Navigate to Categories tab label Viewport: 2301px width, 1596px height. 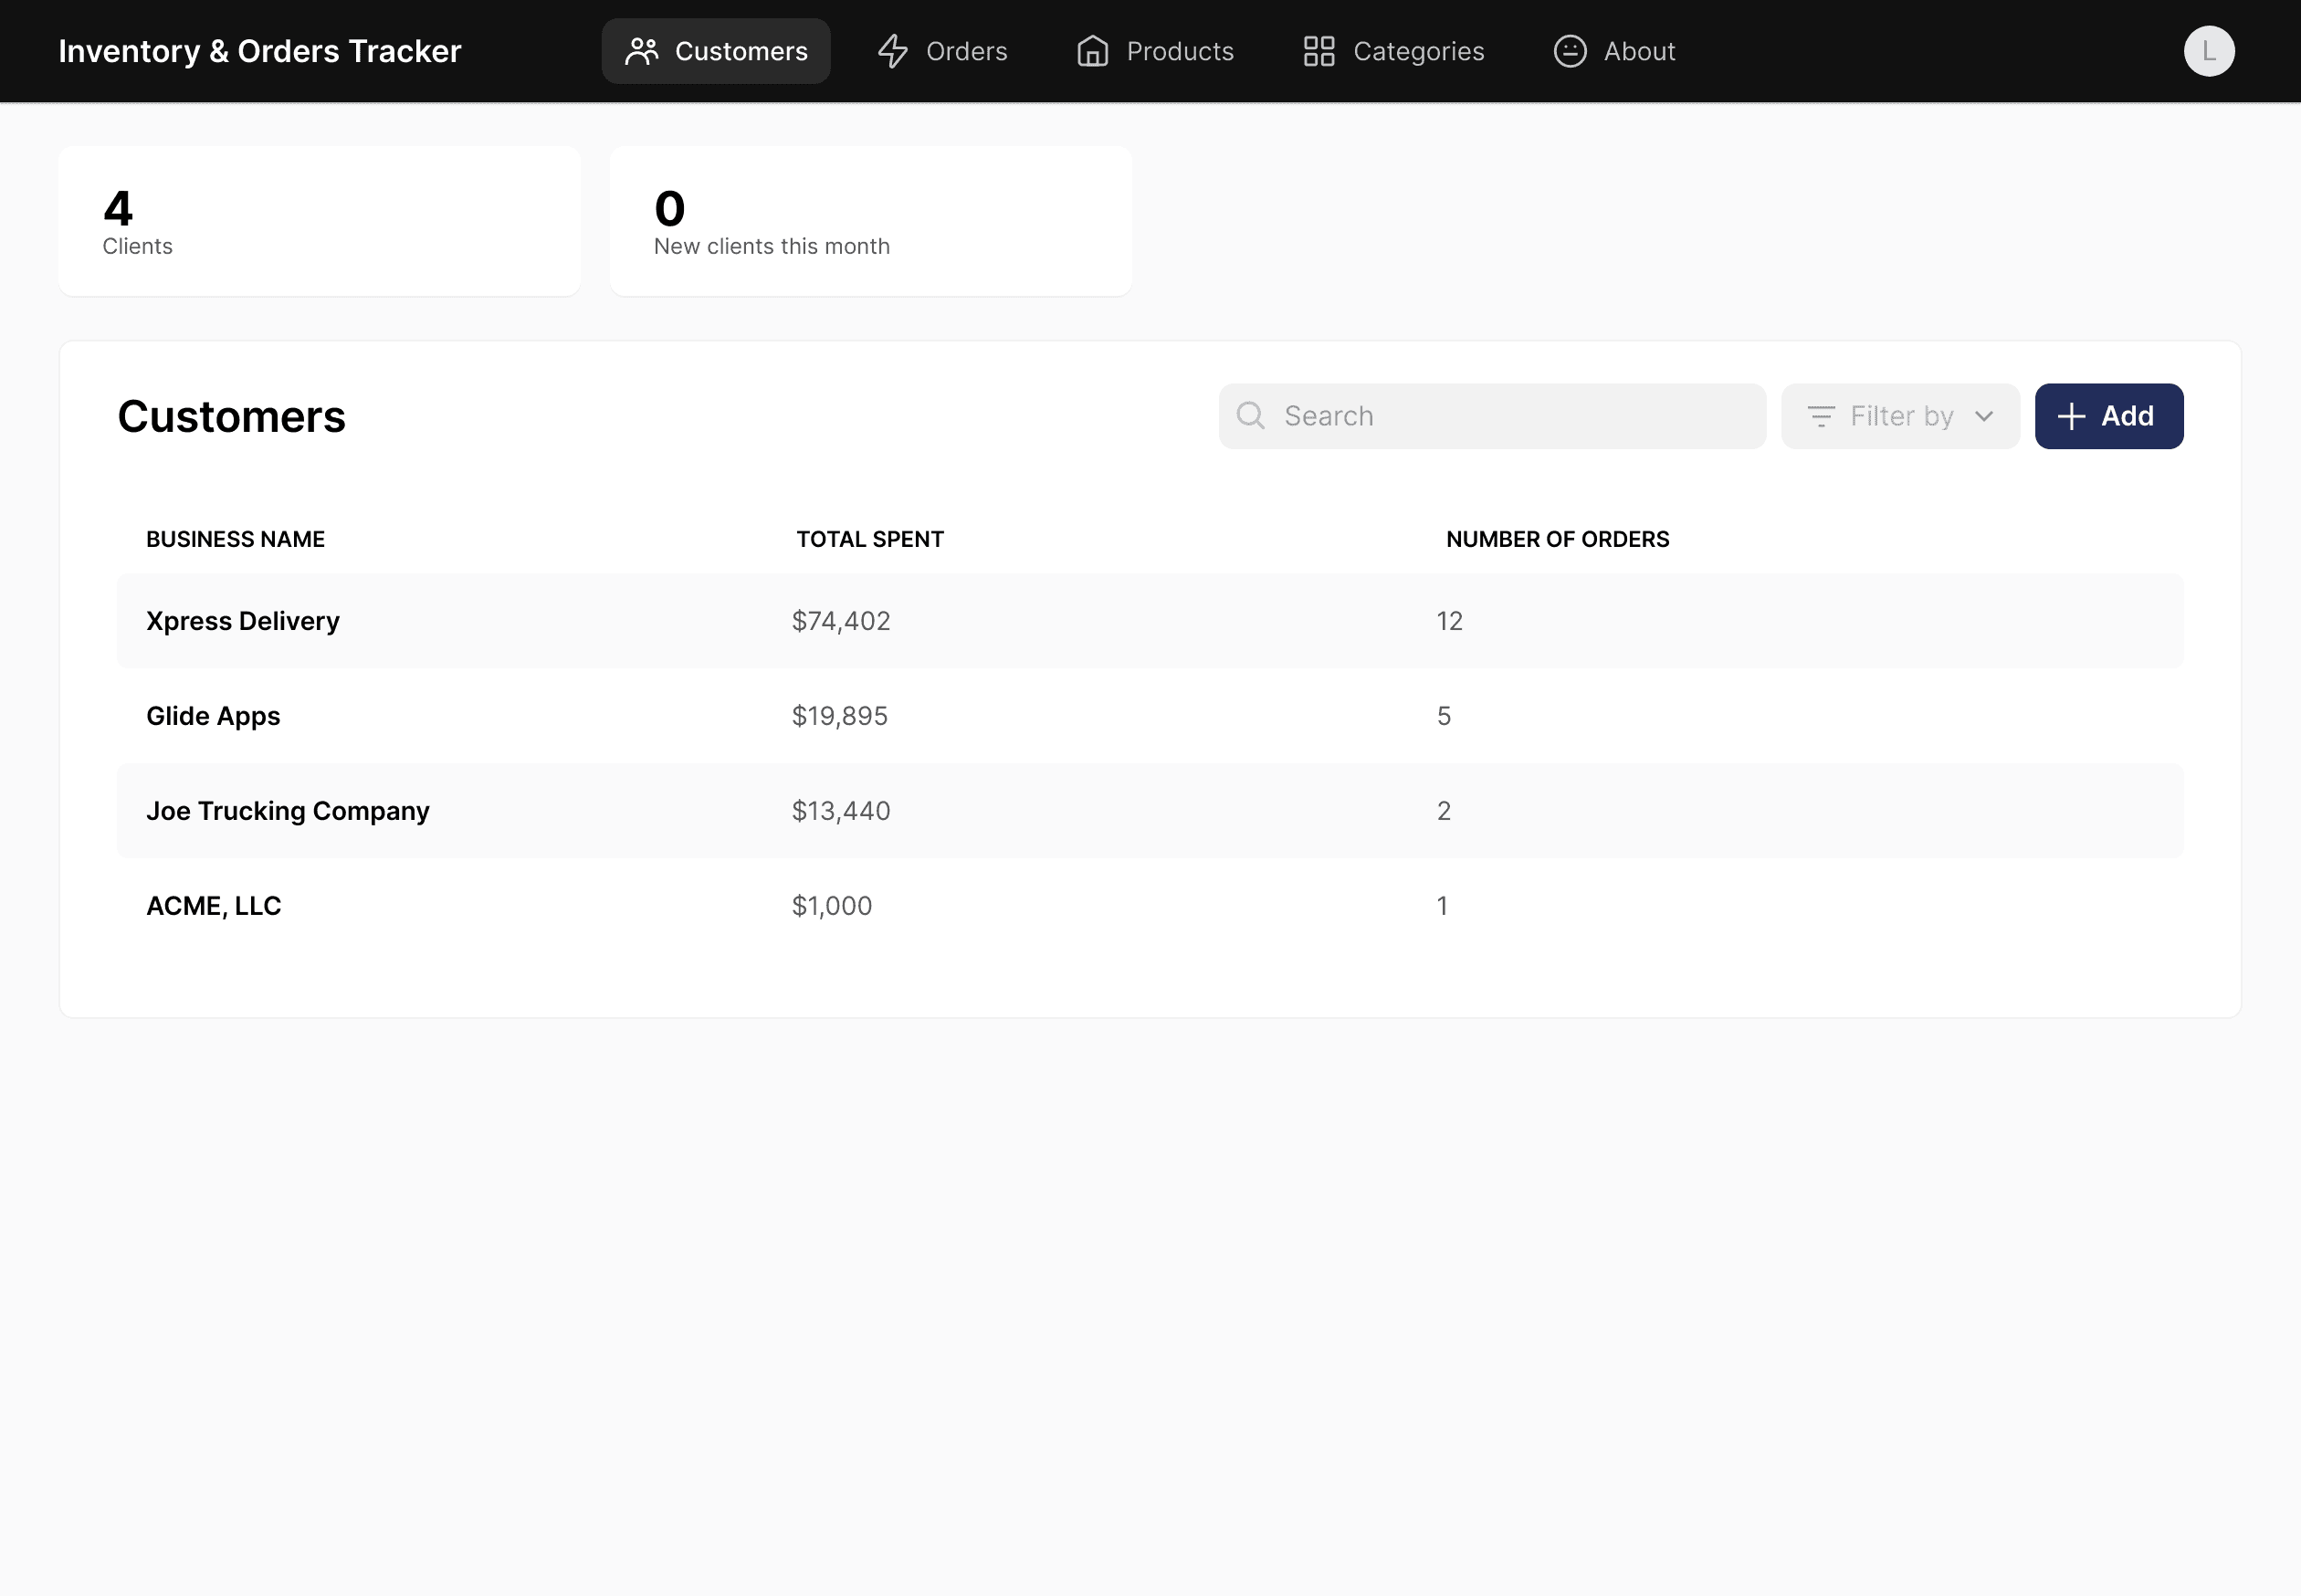(x=1418, y=51)
